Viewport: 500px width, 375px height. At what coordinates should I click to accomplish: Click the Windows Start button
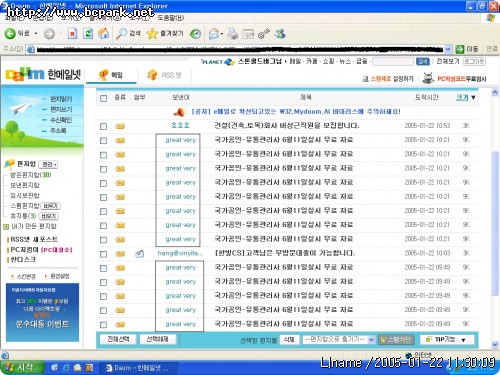pos(22,367)
